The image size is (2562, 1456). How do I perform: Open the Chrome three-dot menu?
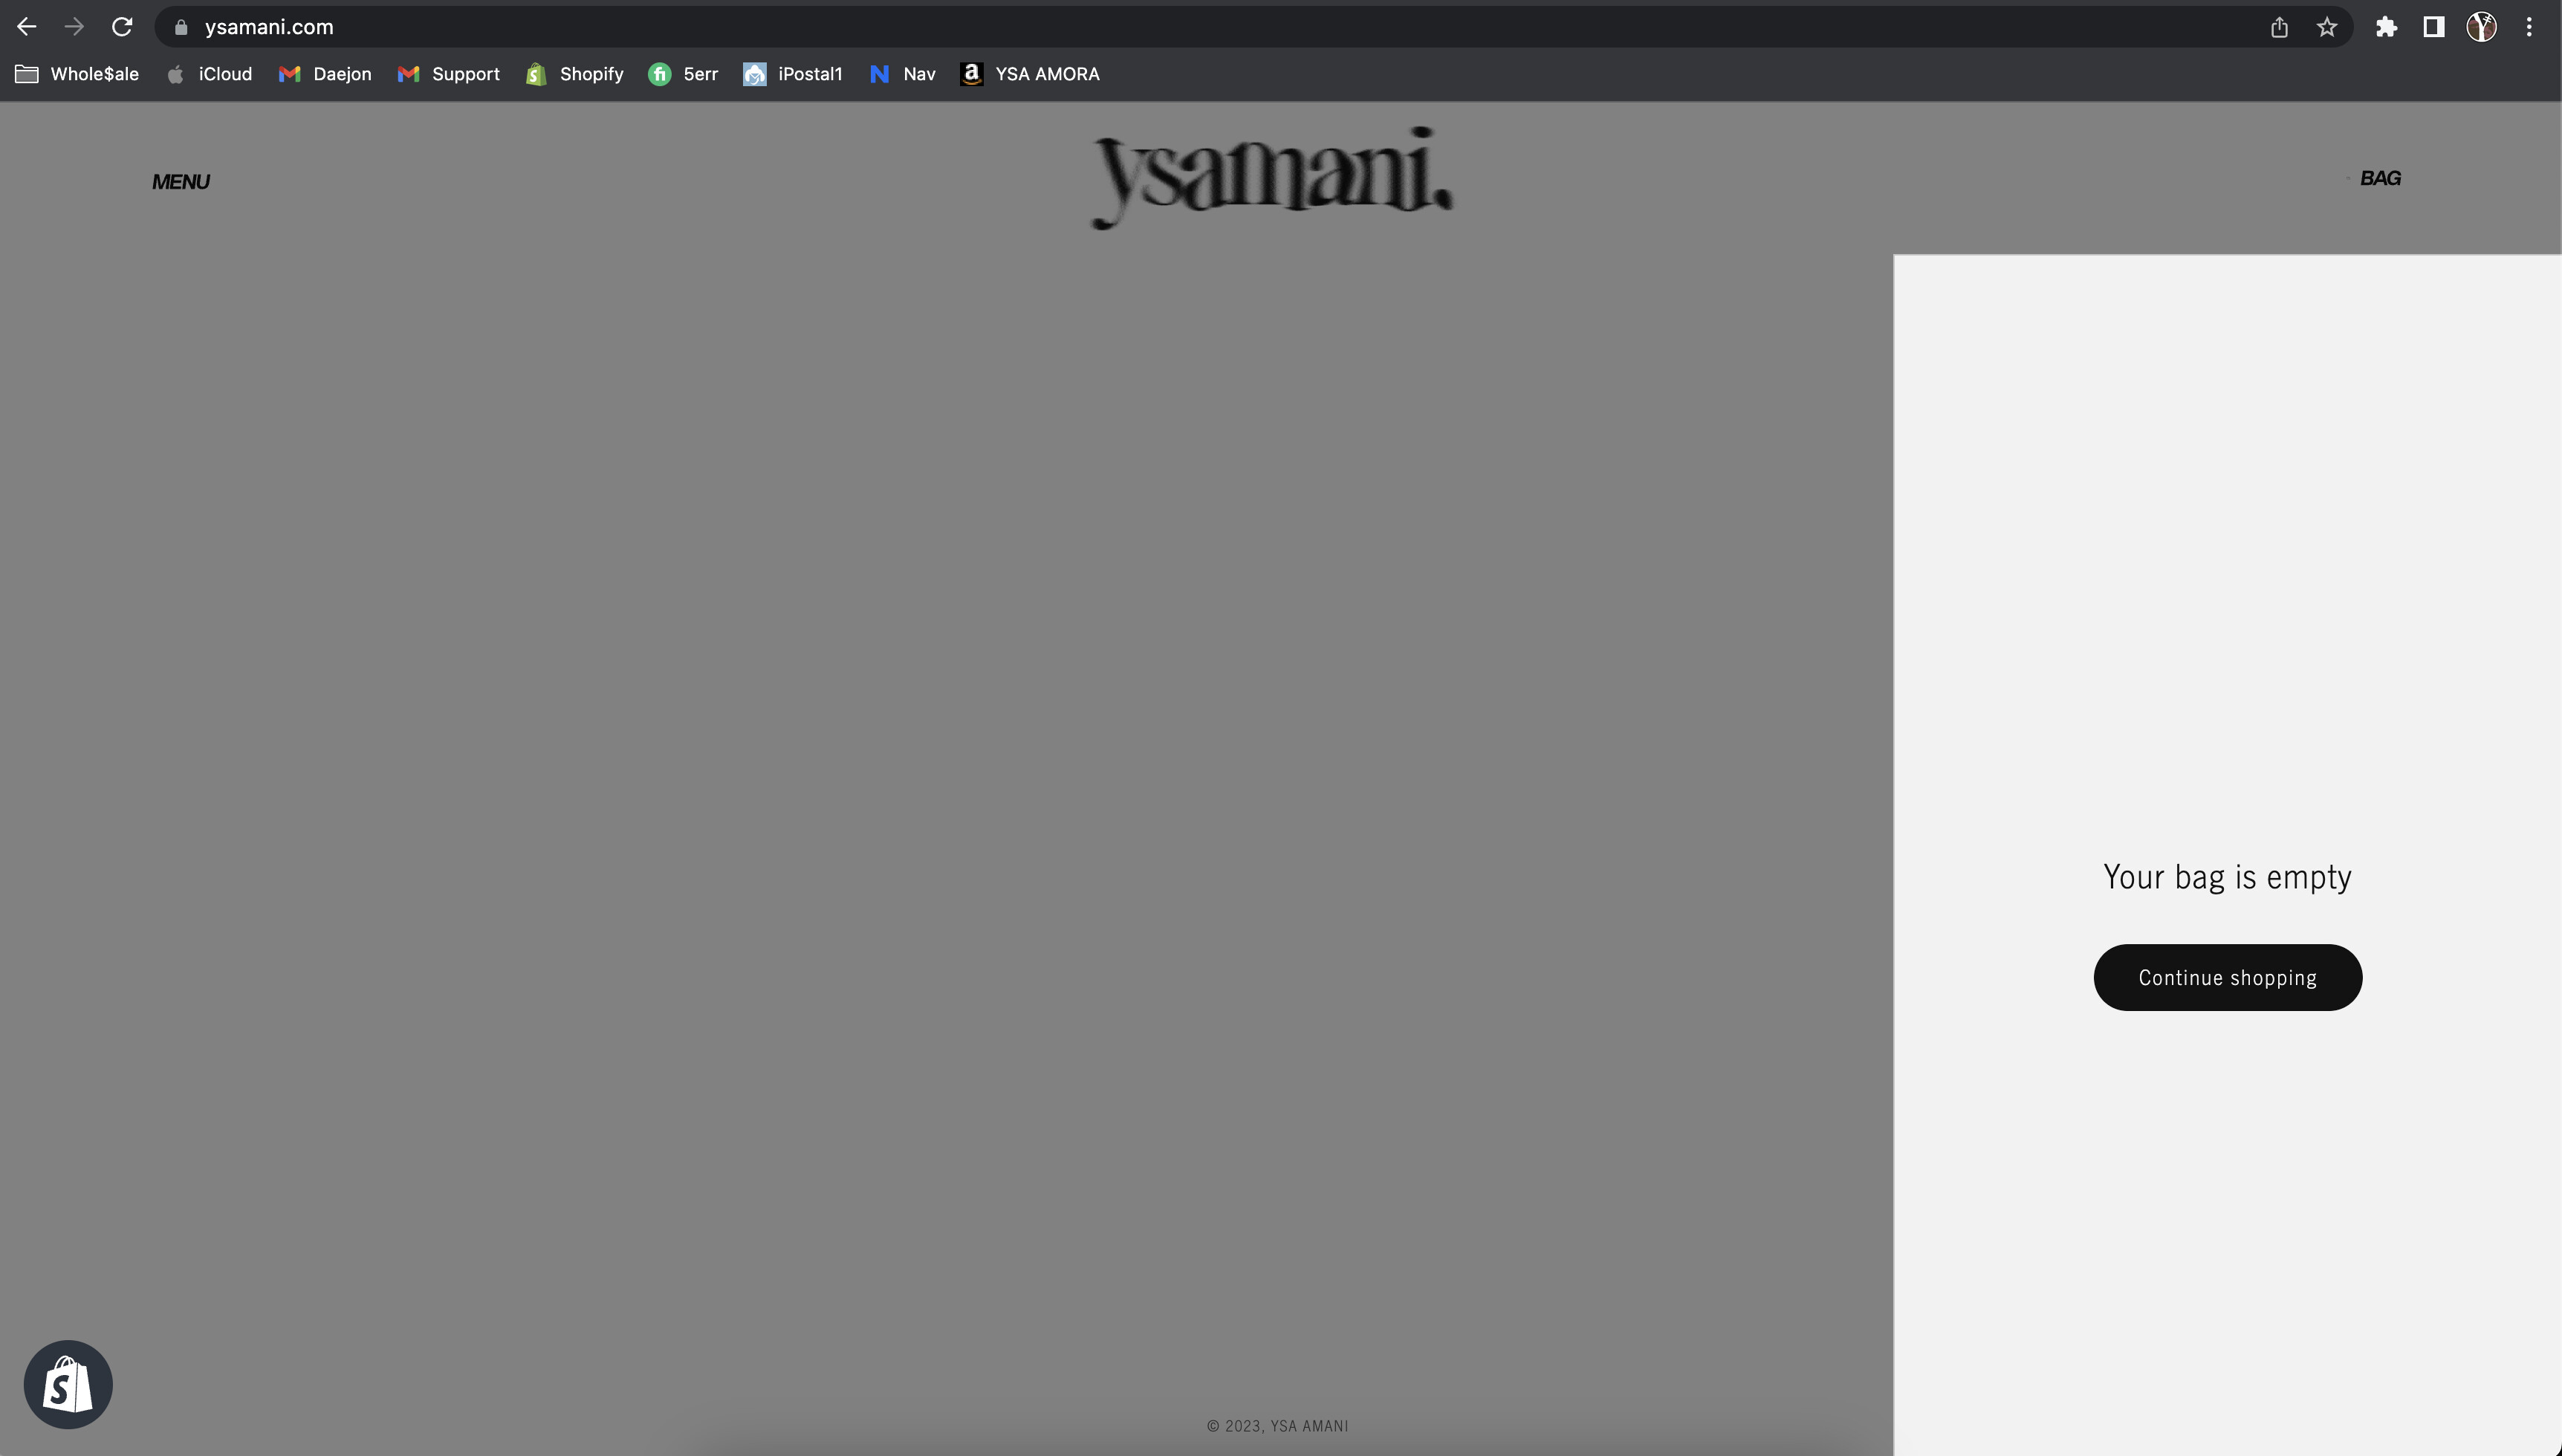tap(2529, 27)
